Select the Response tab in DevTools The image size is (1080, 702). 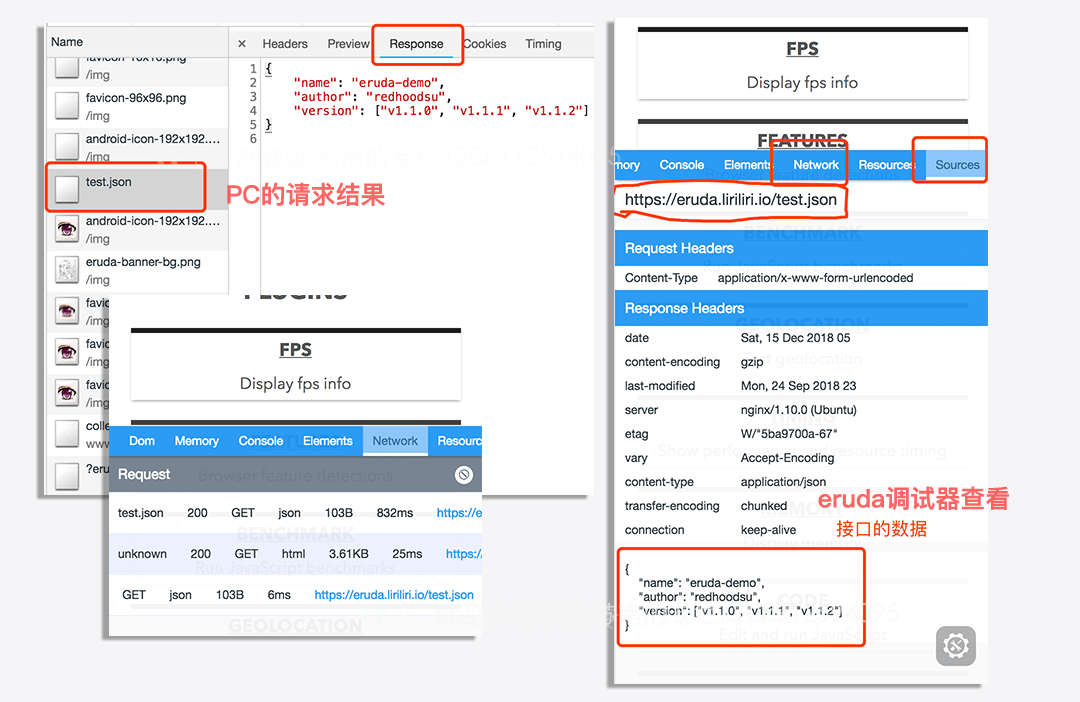click(x=416, y=44)
